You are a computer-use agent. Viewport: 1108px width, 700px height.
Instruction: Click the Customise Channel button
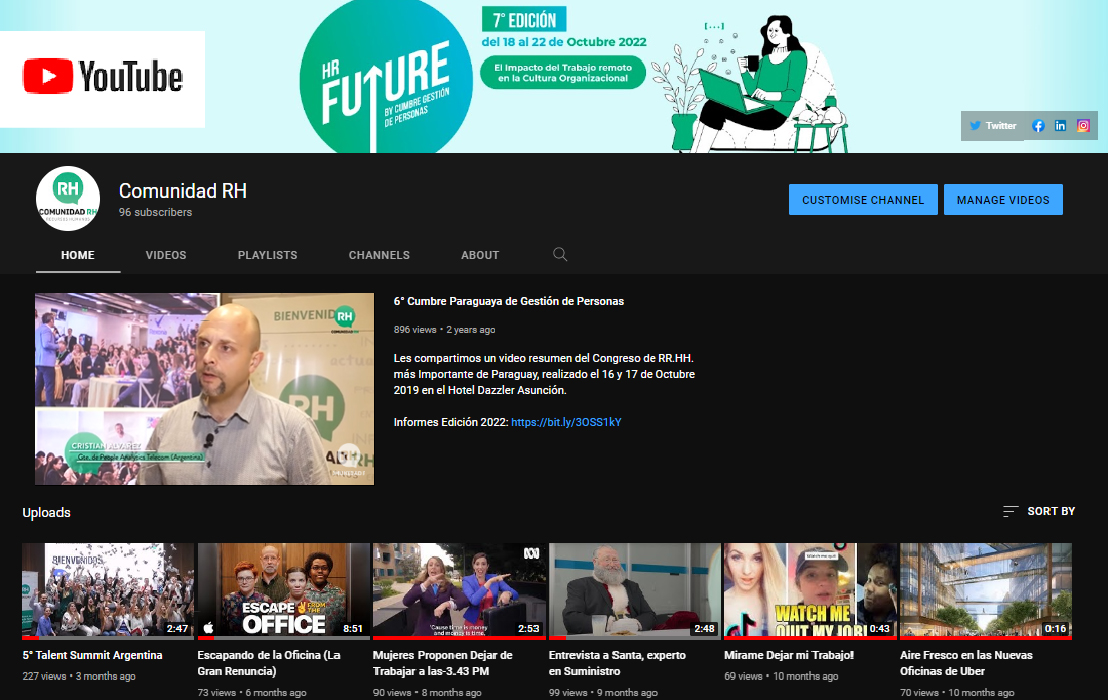pyautogui.click(x=864, y=200)
